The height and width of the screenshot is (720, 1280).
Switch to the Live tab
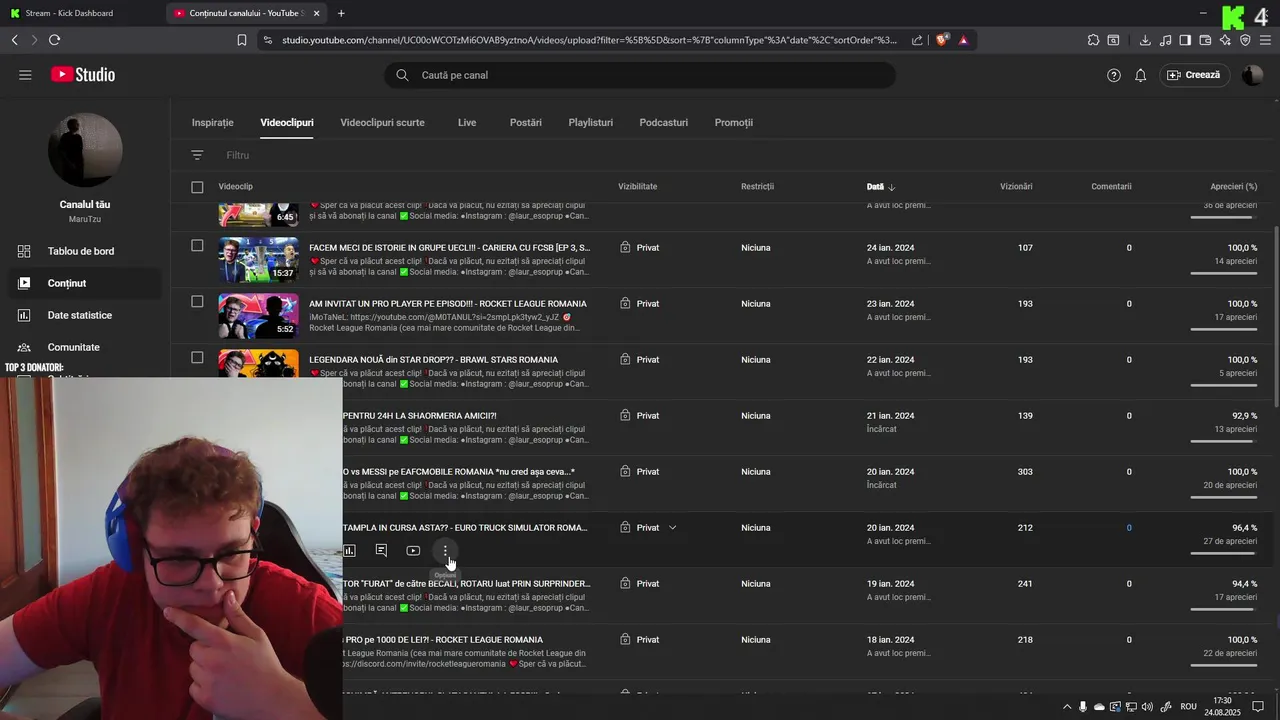(467, 122)
